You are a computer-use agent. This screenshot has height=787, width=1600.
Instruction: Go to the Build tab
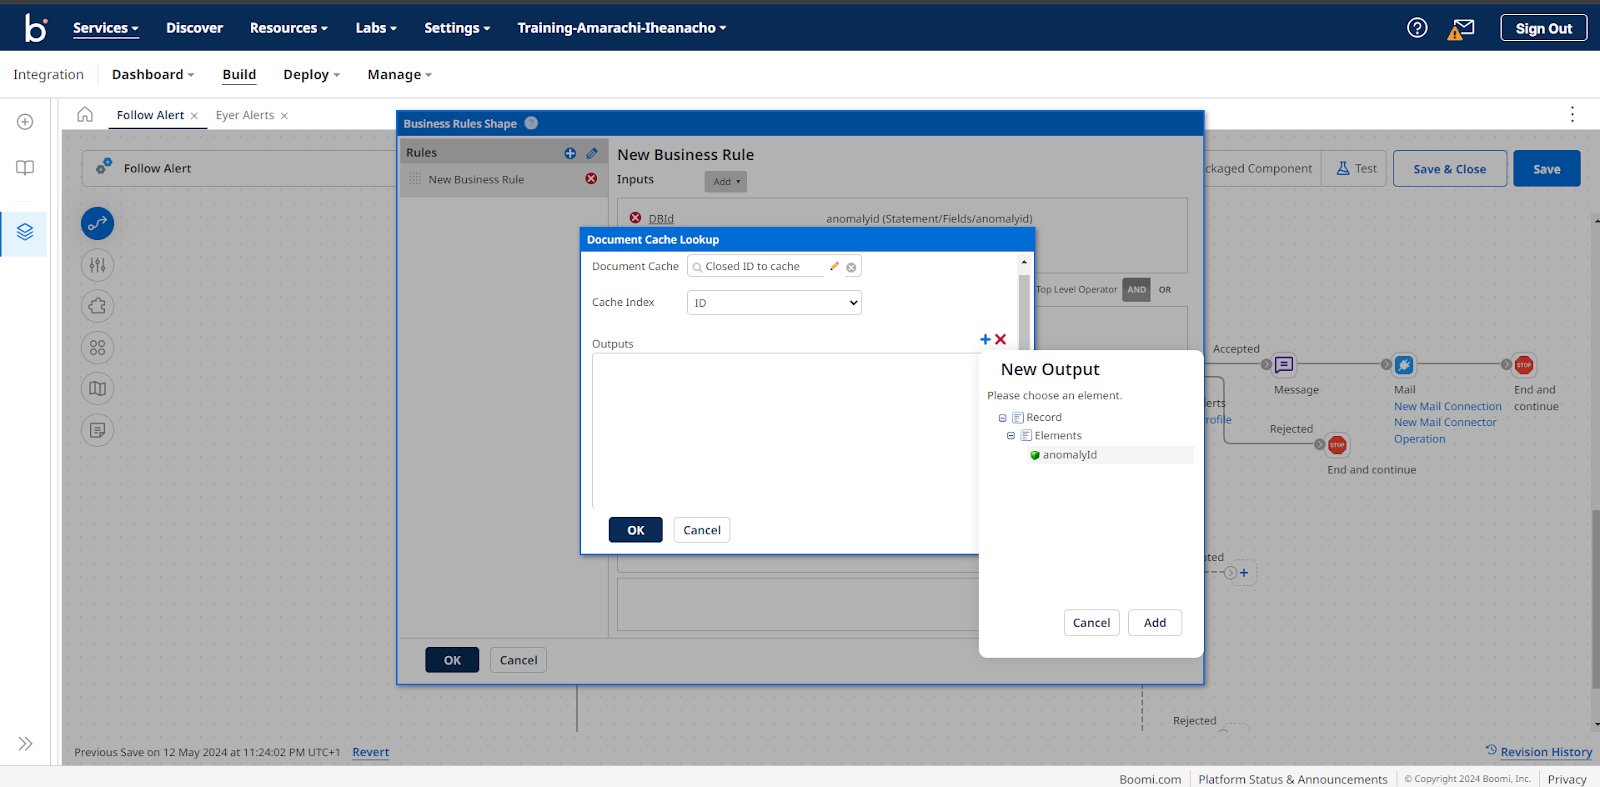[x=239, y=75]
